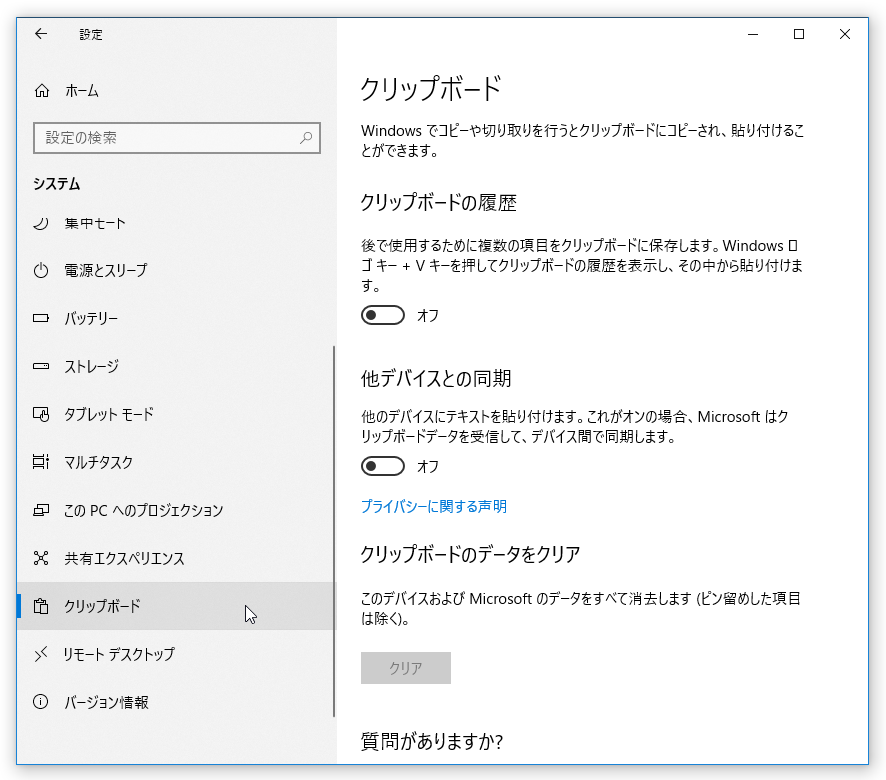Click the クリップボード clipboard icon
Screen dimensions: 886x780
click(41, 606)
